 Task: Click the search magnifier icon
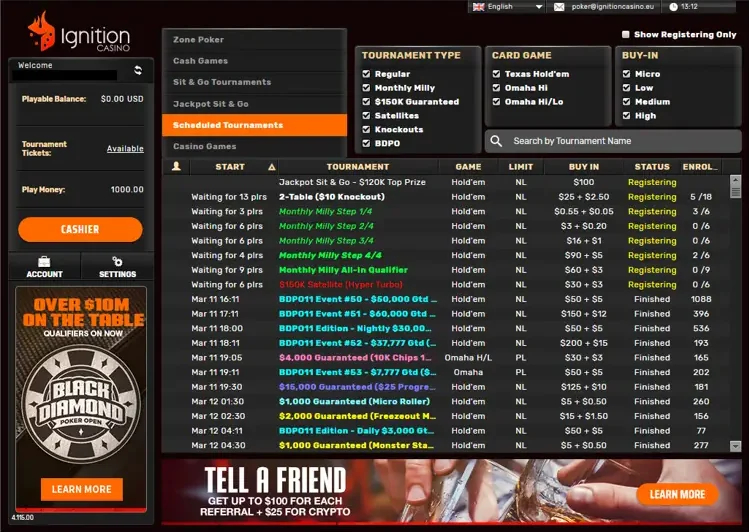click(496, 141)
